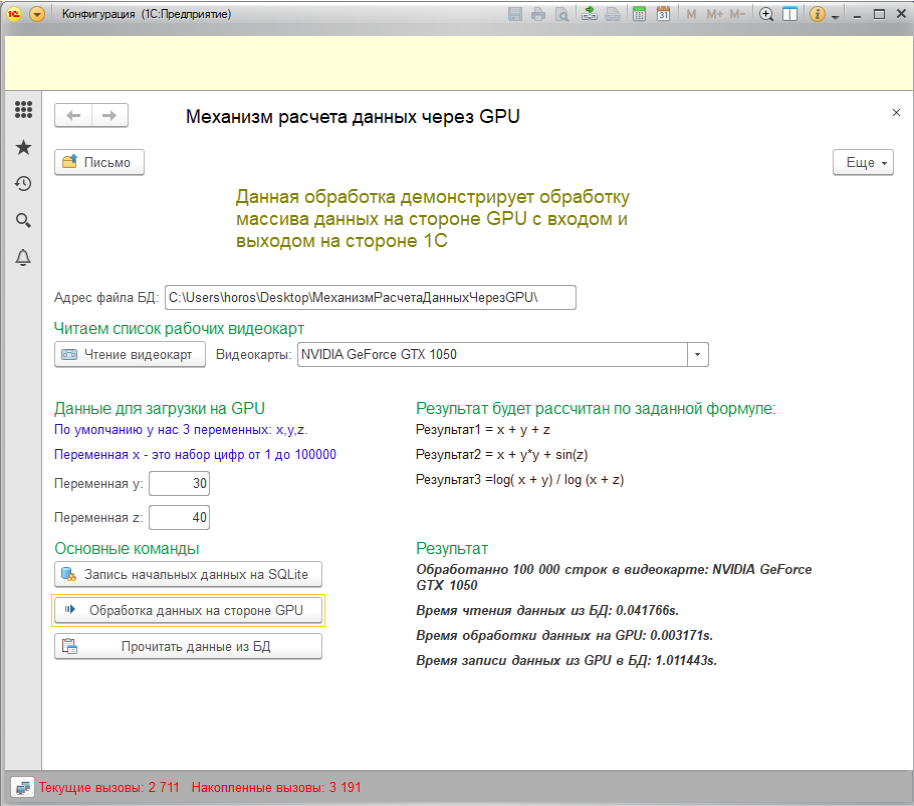
Task: Click Время записи данных из GPU line
Action: pyautogui.click(x=567, y=660)
